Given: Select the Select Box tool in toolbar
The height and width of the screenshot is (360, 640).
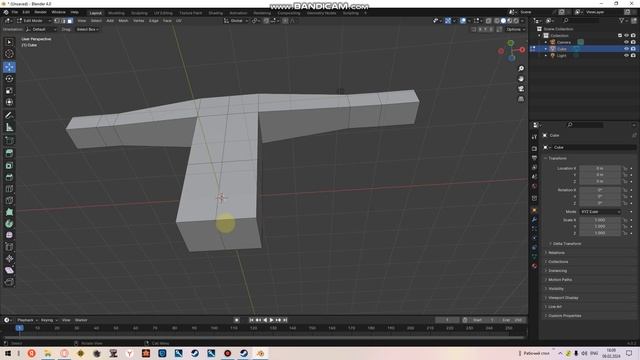Looking at the screenshot, I should pos(9,42).
